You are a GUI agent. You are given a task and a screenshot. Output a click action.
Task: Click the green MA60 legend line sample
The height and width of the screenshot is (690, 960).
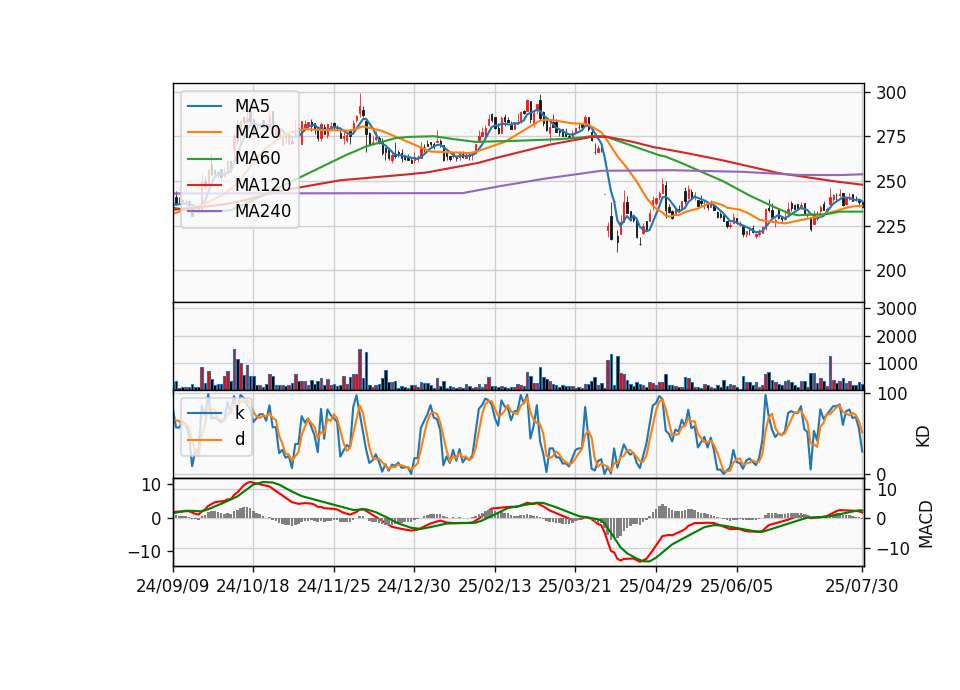click(x=204, y=159)
